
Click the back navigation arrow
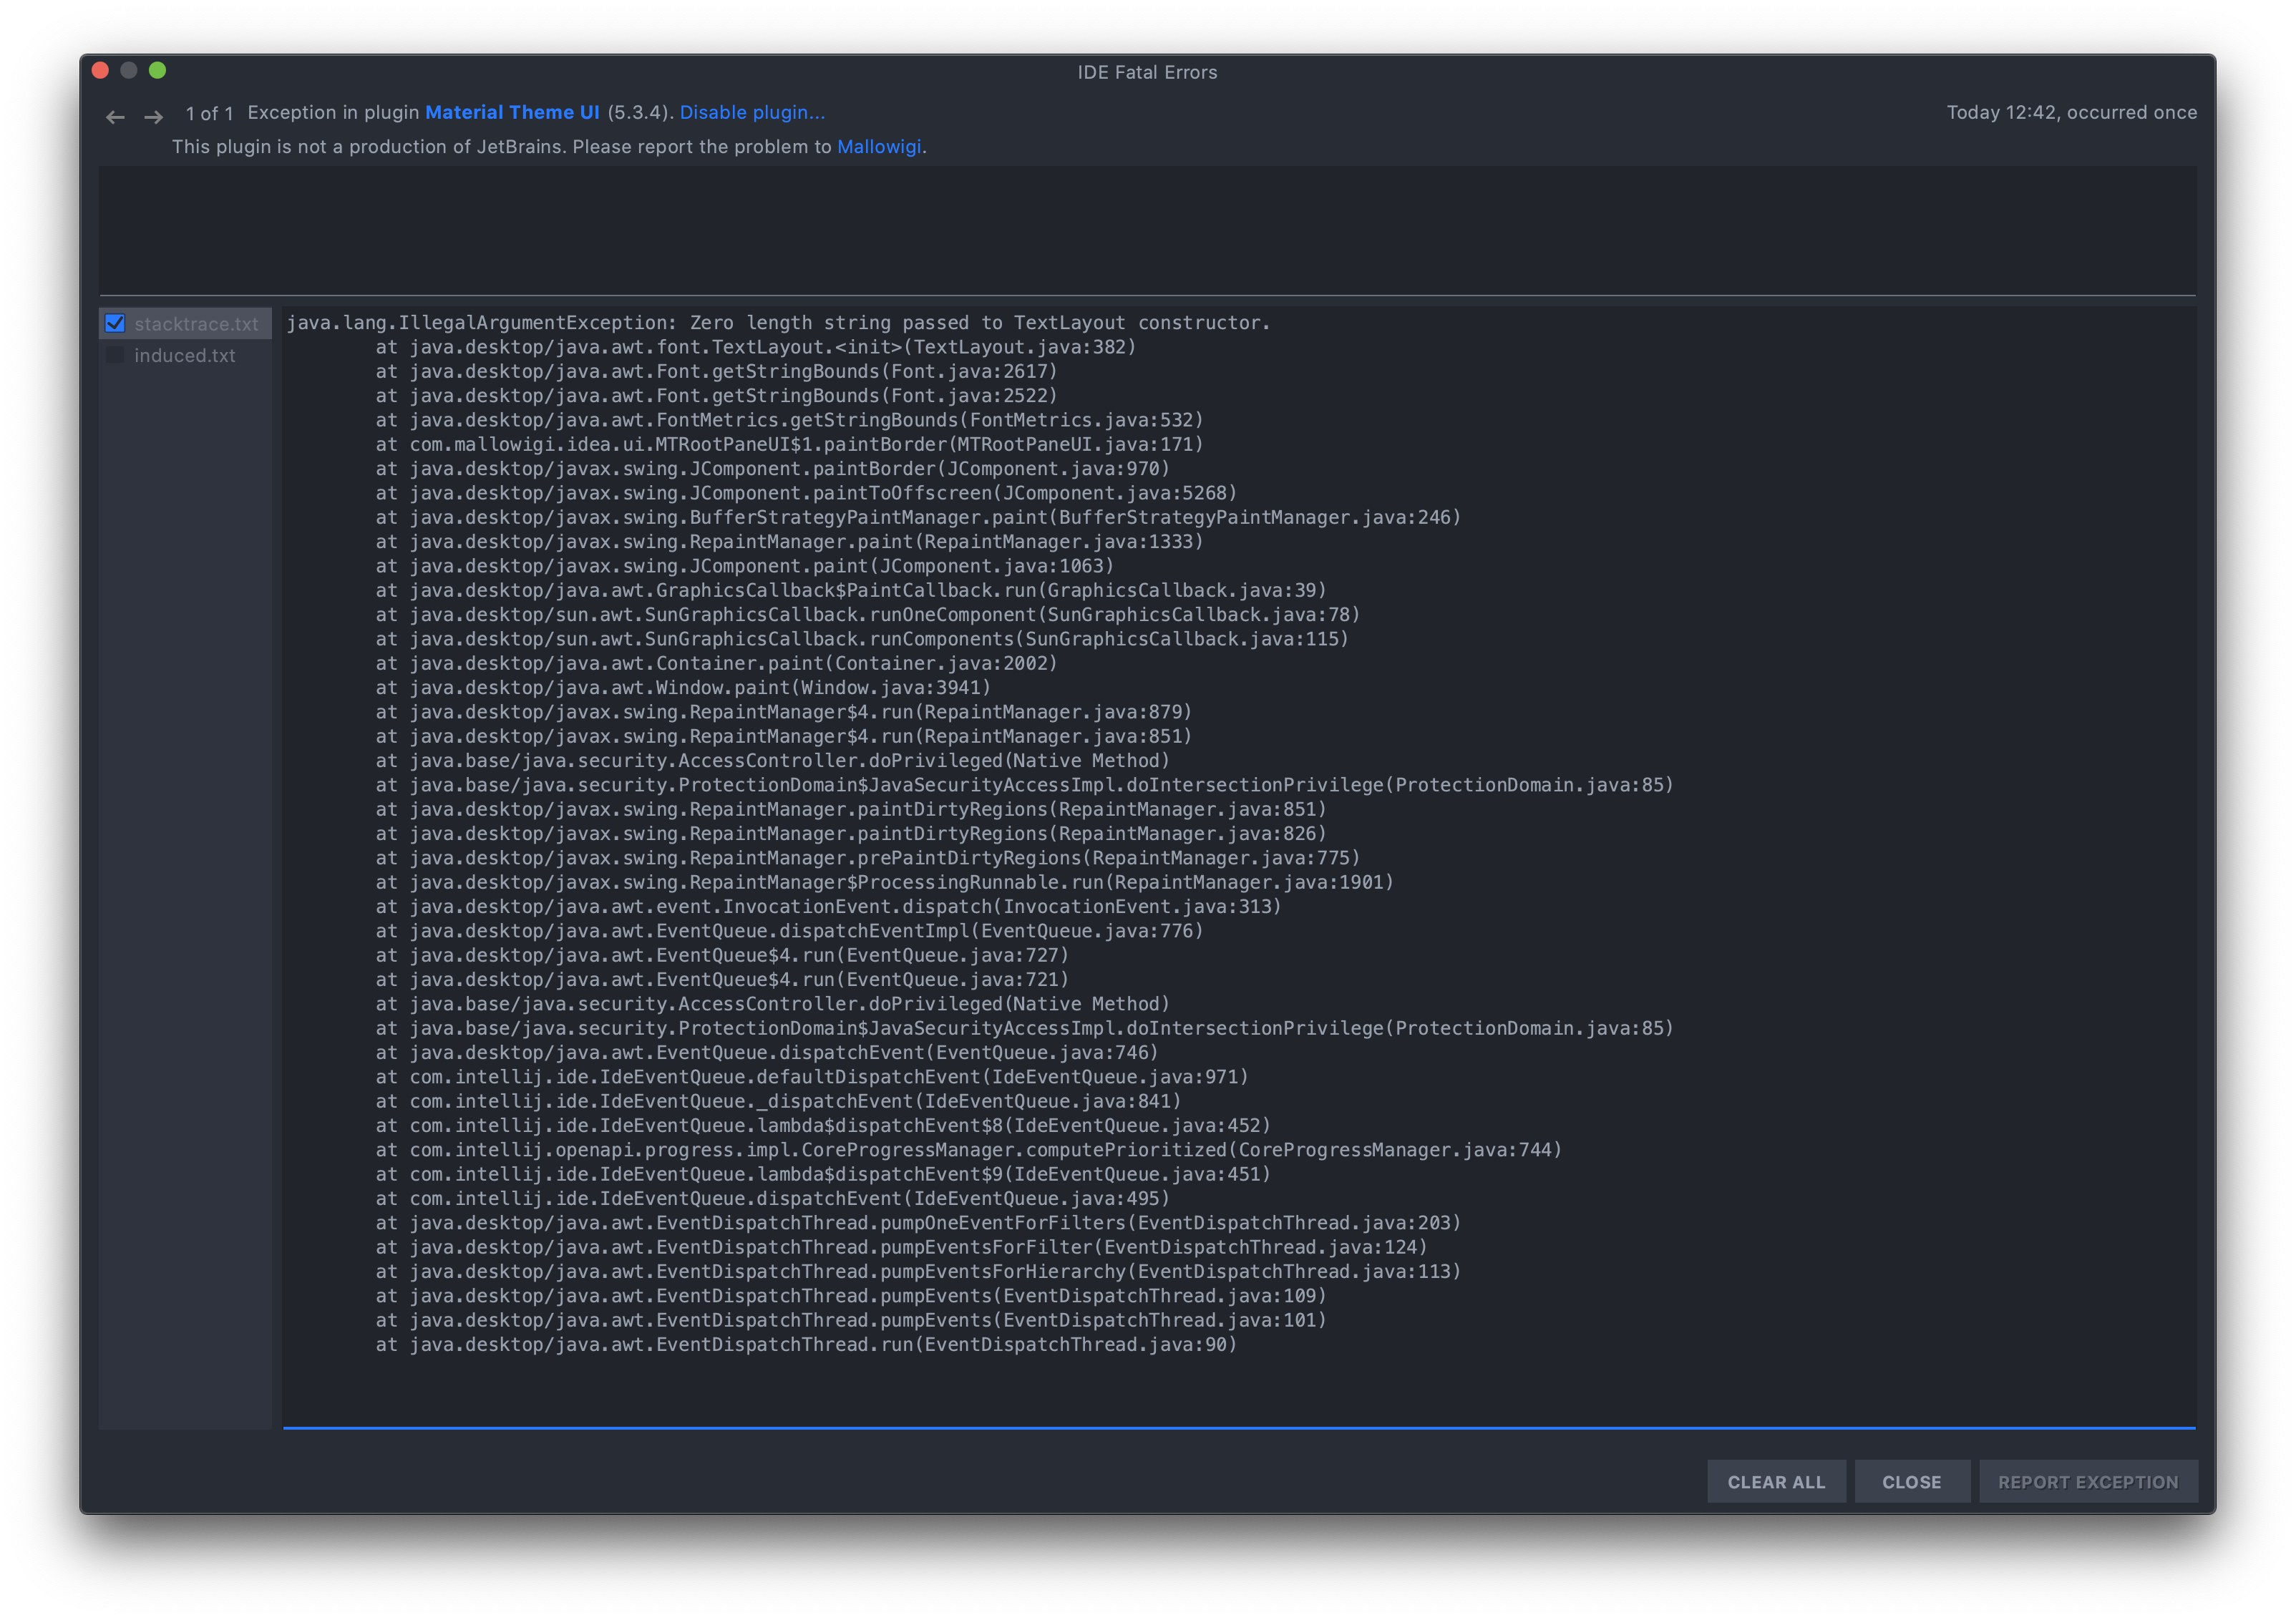coord(116,117)
